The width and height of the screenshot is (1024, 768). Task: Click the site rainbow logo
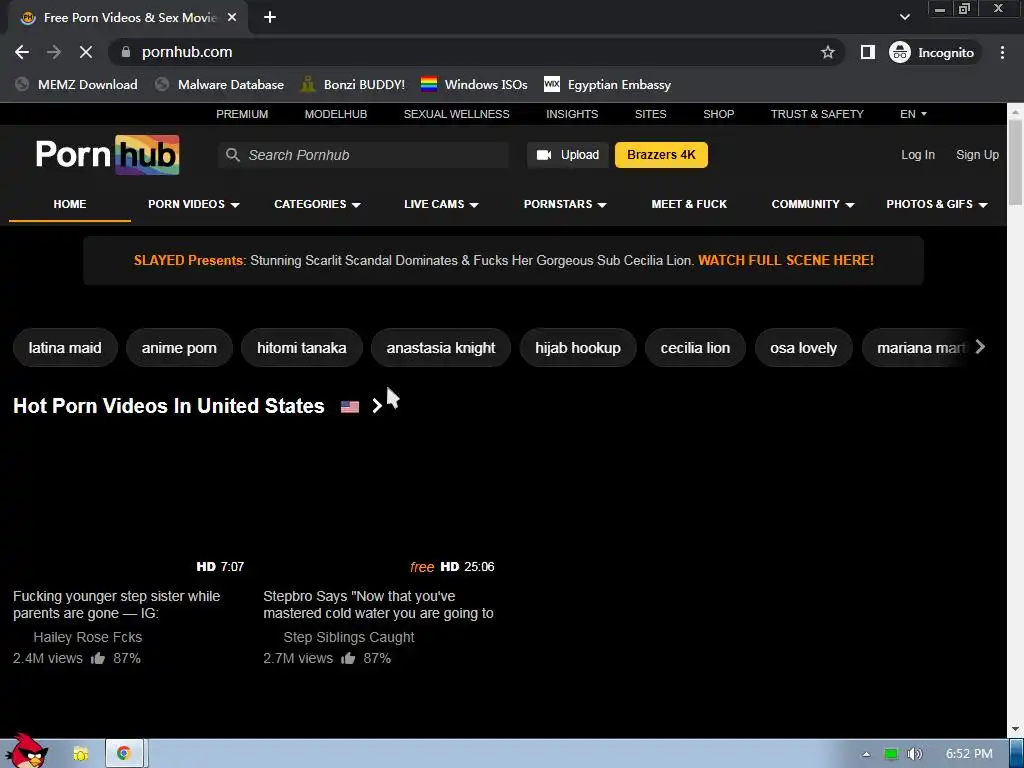pos(107,155)
